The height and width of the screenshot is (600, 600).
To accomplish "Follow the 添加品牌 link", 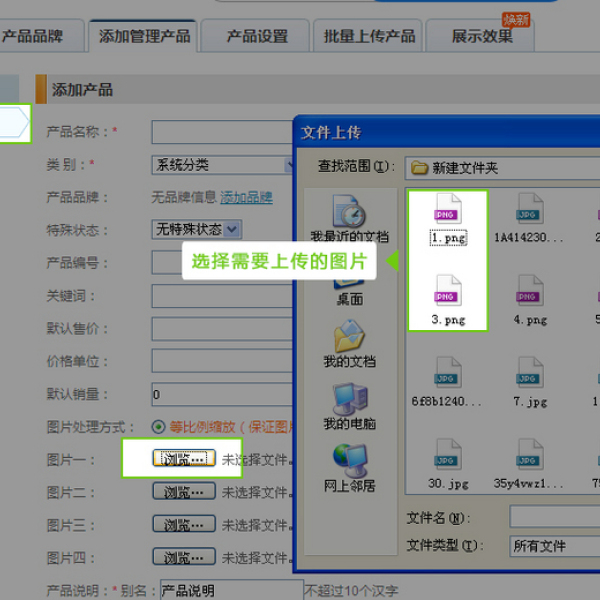I will pyautogui.click(x=246, y=197).
